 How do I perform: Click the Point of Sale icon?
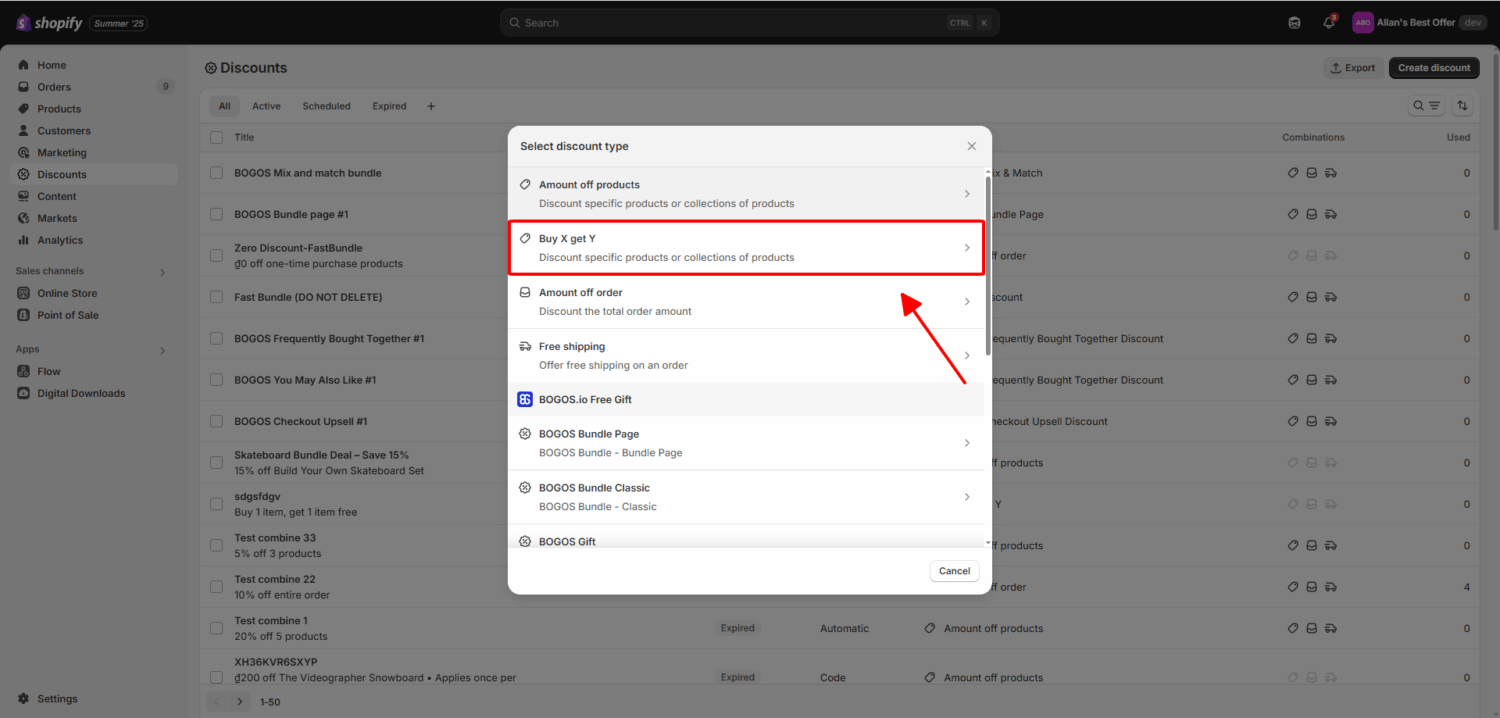pyautogui.click(x=24, y=315)
